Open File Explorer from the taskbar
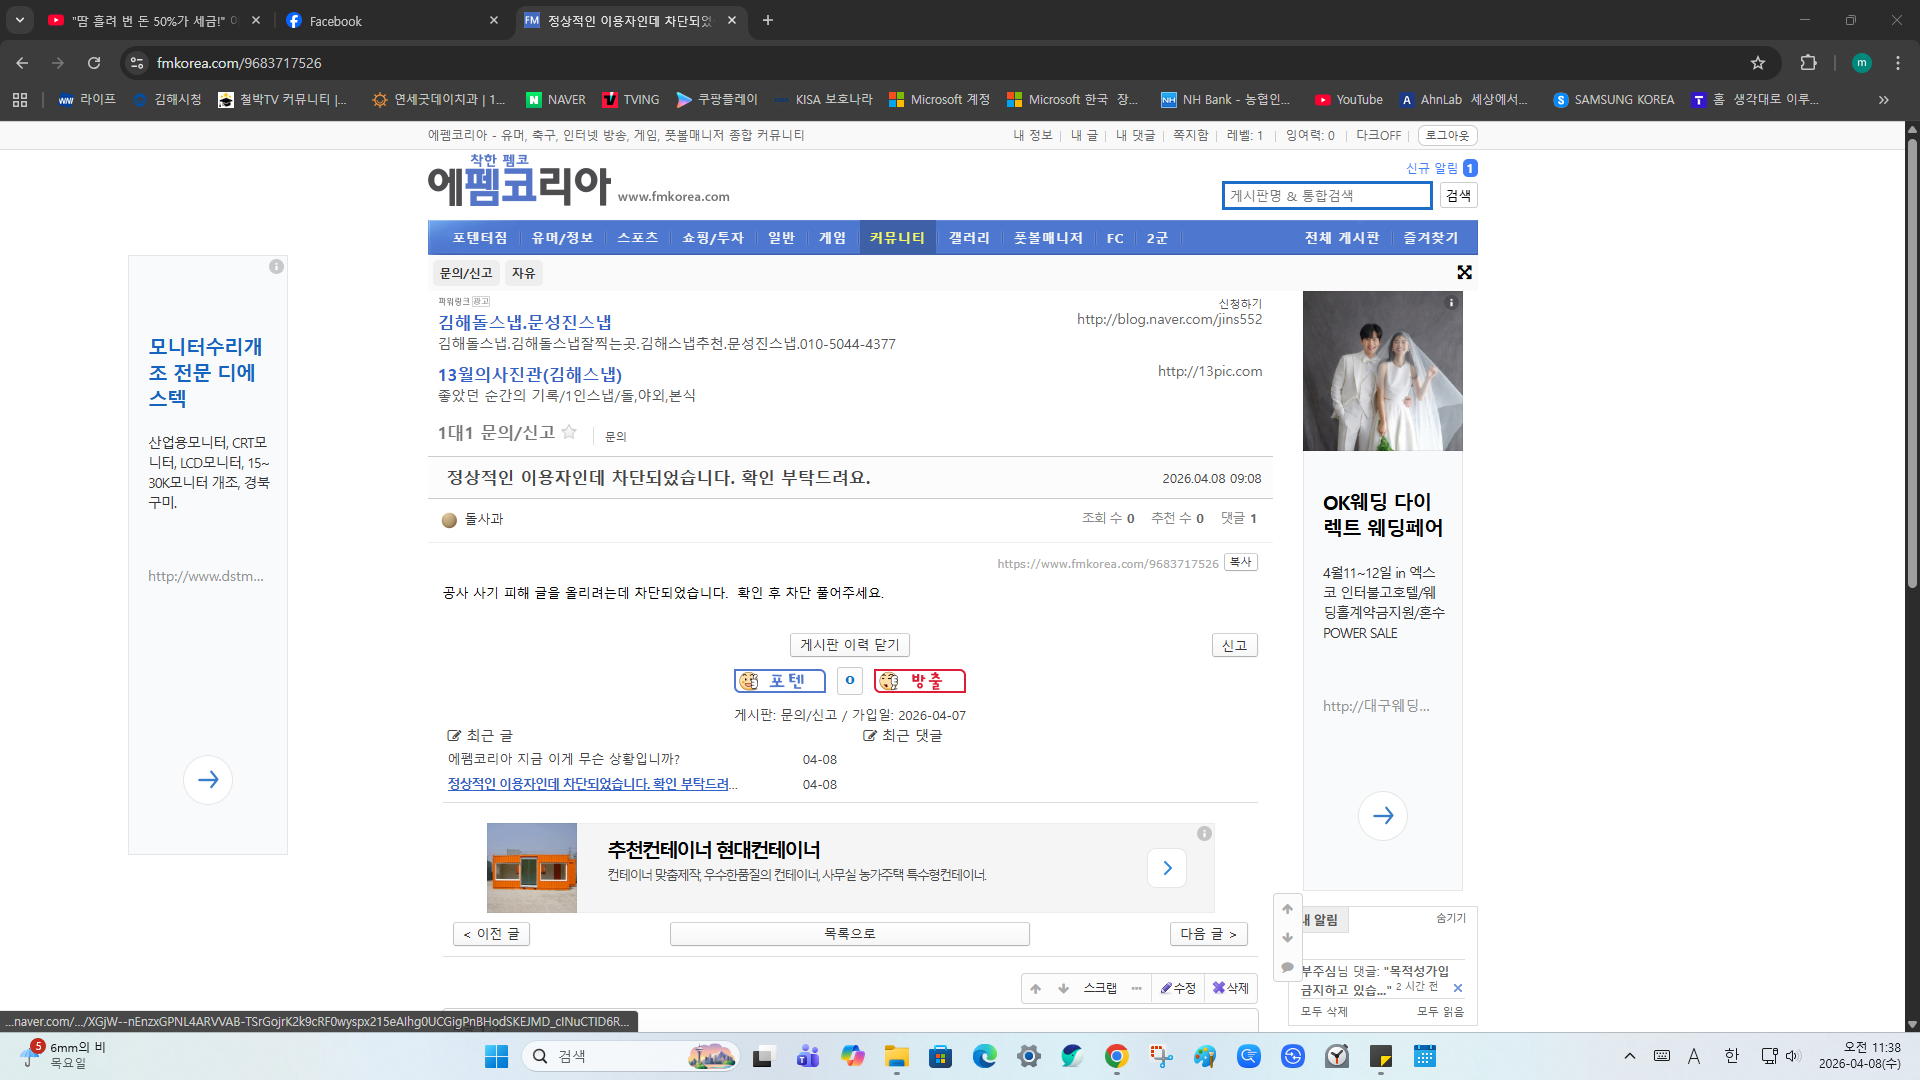Image resolution: width=1920 pixels, height=1080 pixels. click(896, 1056)
